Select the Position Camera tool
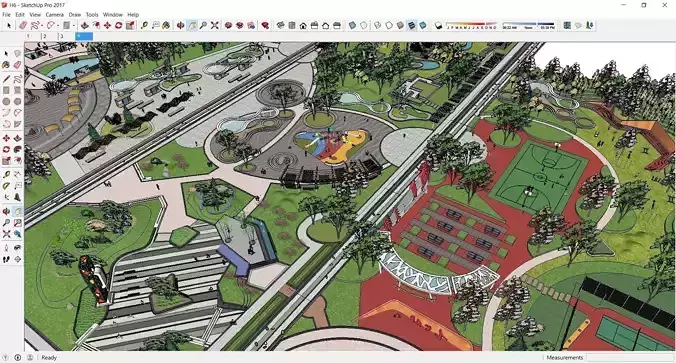Image resolution: width=676 pixels, height=363 pixels. coord(6,247)
